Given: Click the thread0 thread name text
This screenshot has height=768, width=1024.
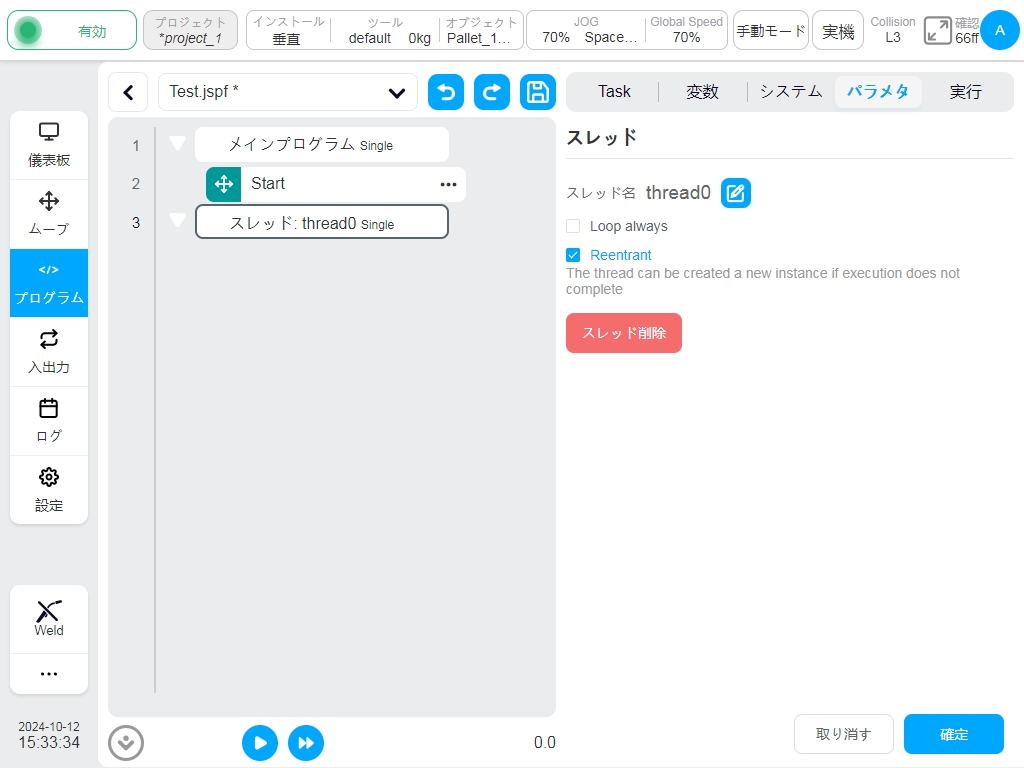Looking at the screenshot, I should point(678,193).
